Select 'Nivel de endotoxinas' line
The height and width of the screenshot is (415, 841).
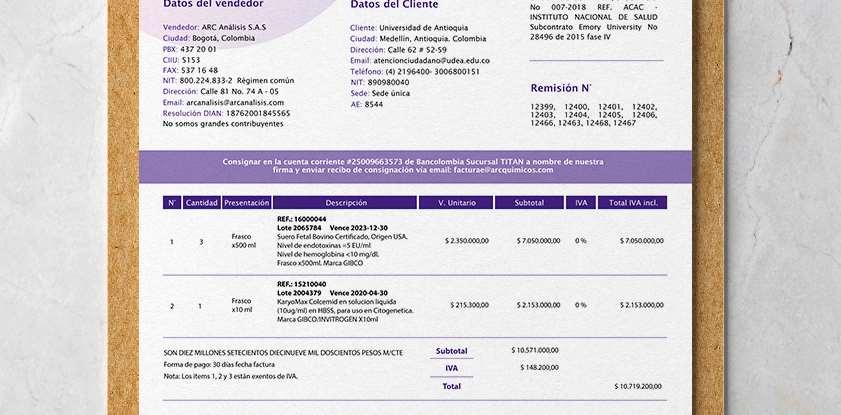pyautogui.click(x=324, y=246)
